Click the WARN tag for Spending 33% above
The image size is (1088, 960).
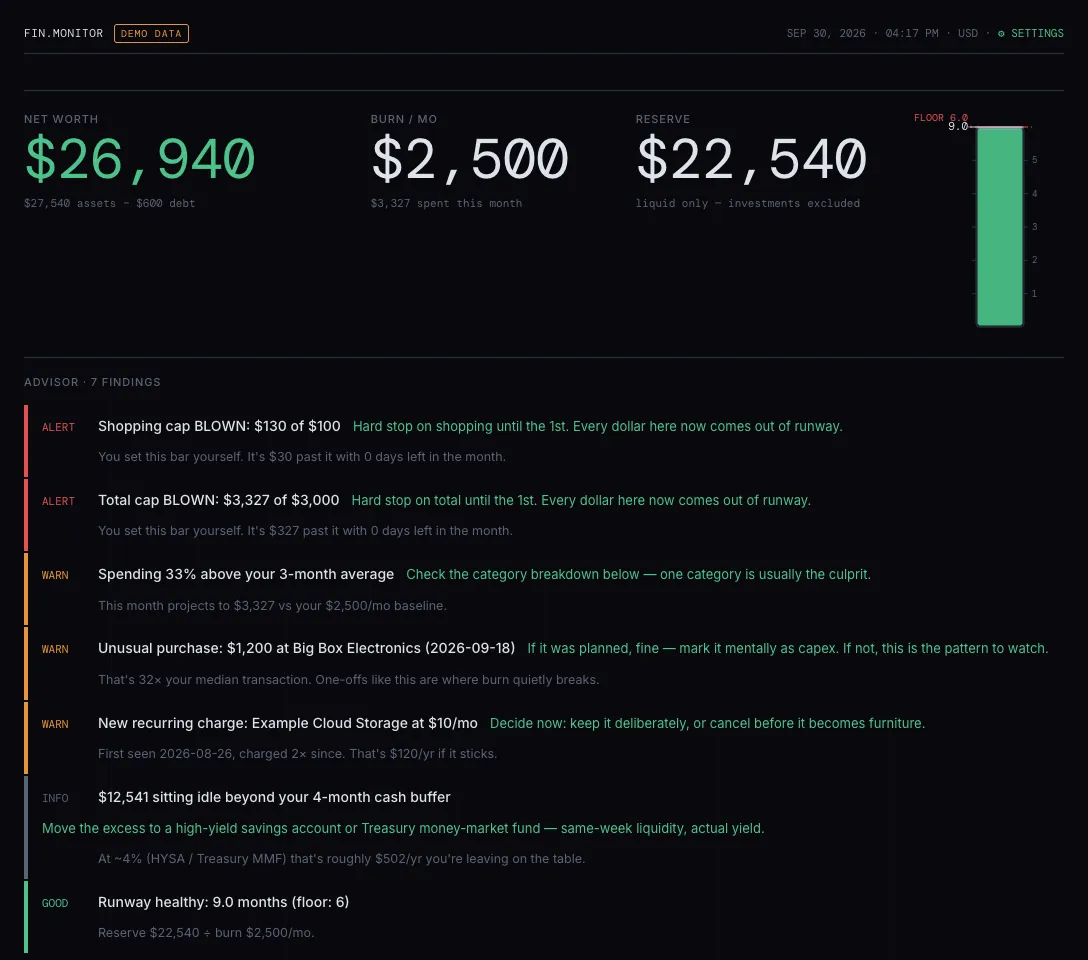pyautogui.click(x=55, y=576)
